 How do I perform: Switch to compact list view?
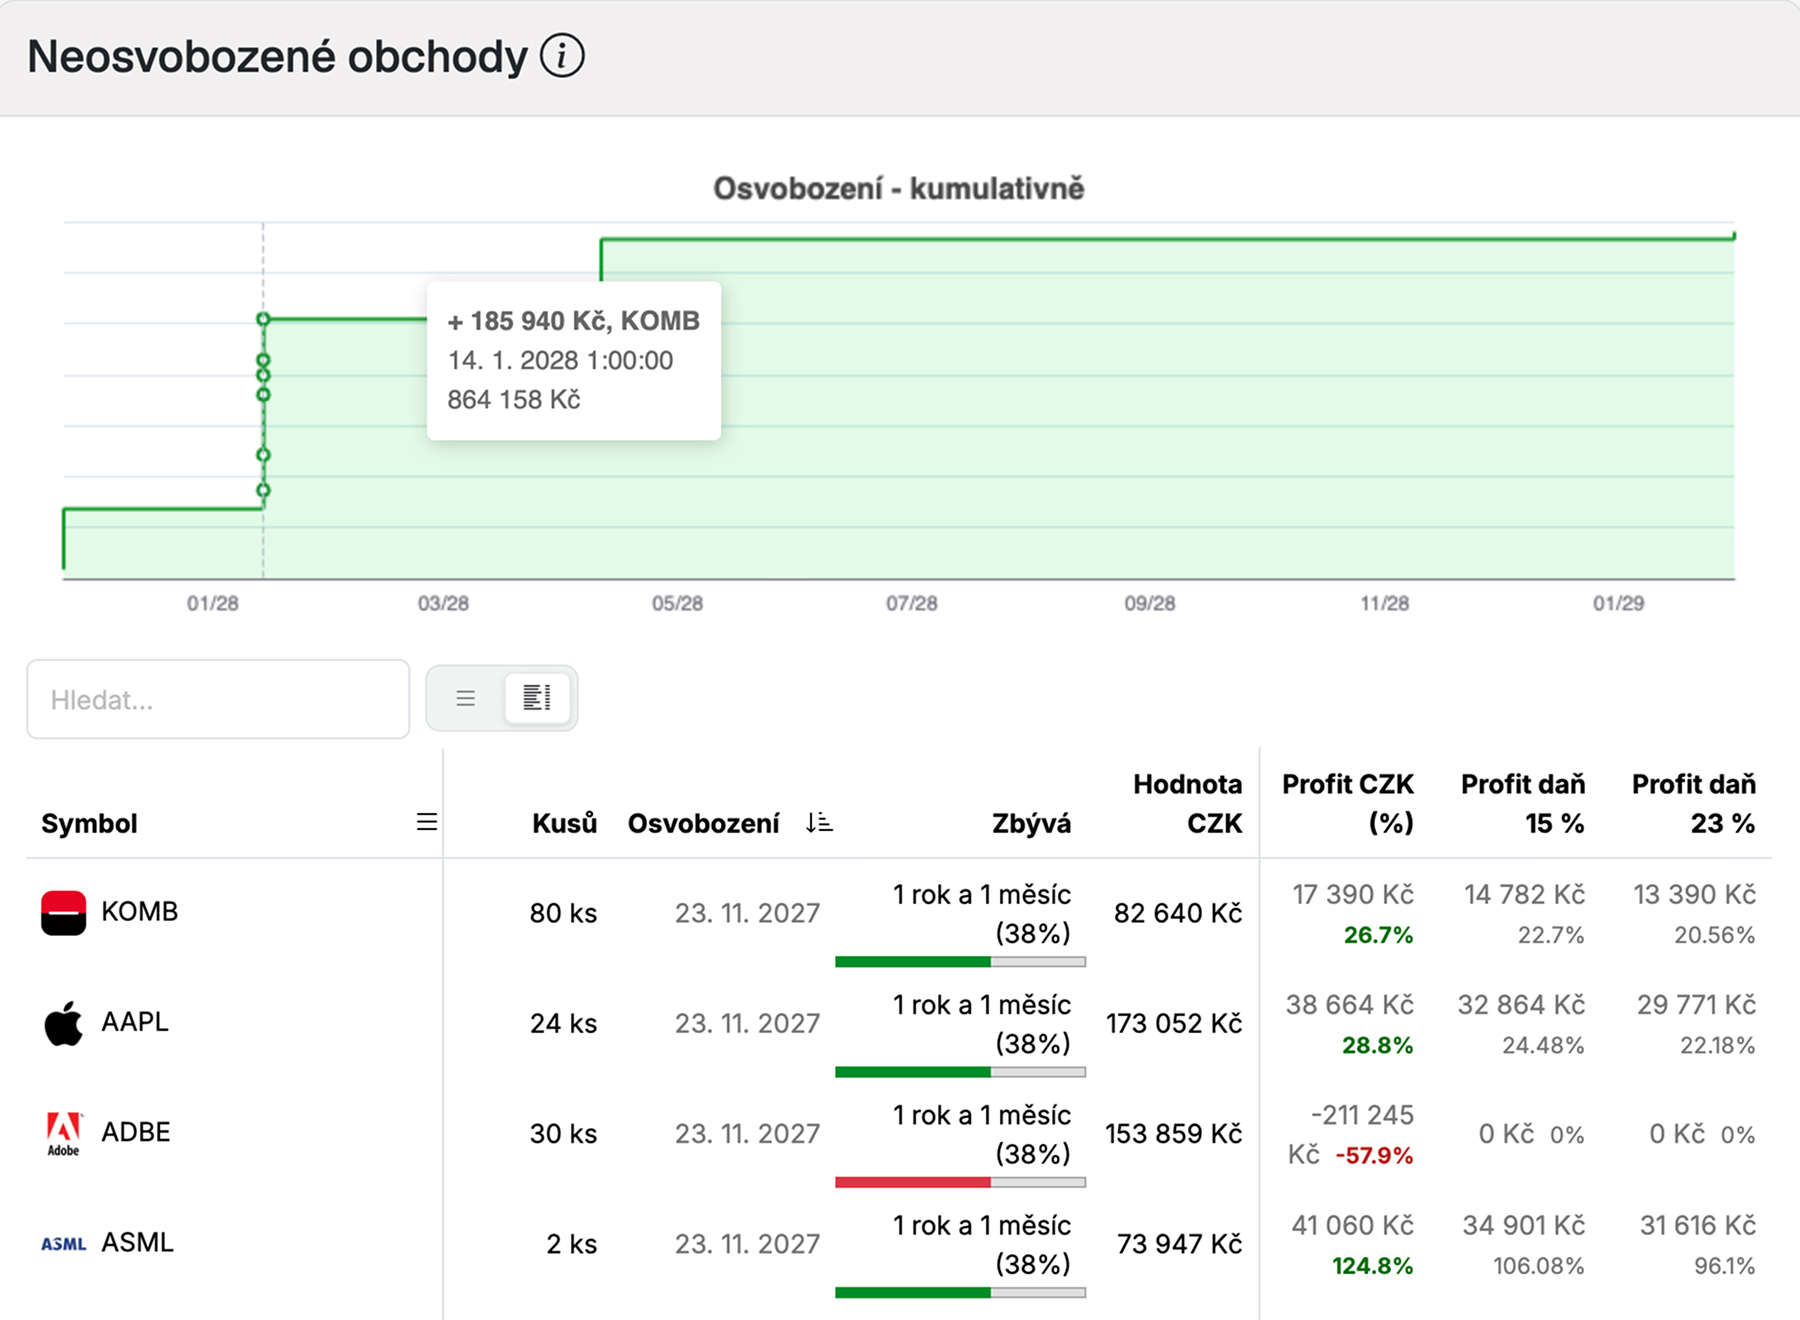[x=465, y=698]
